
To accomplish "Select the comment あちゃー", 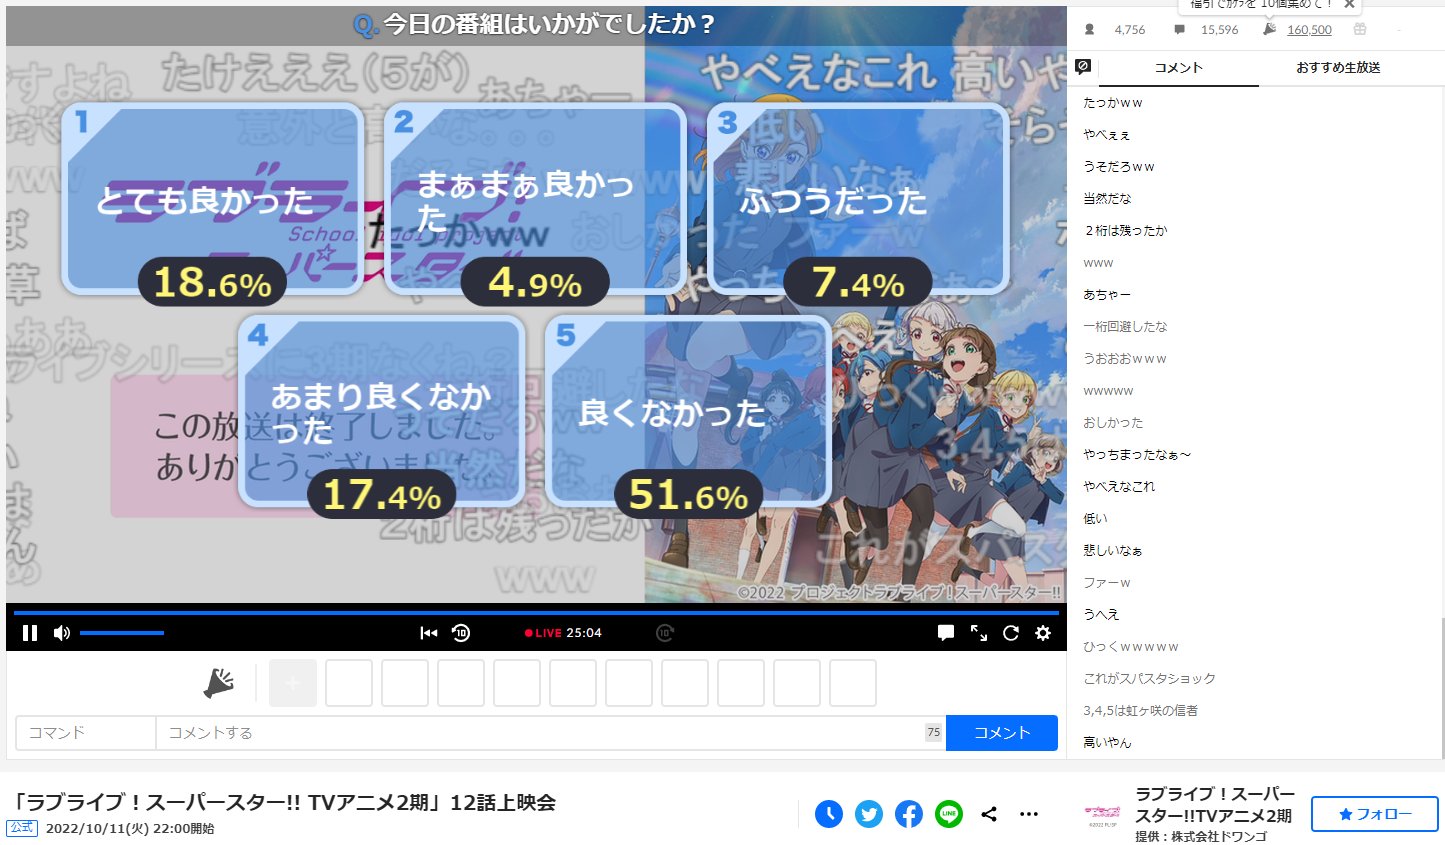I will pos(1107,295).
